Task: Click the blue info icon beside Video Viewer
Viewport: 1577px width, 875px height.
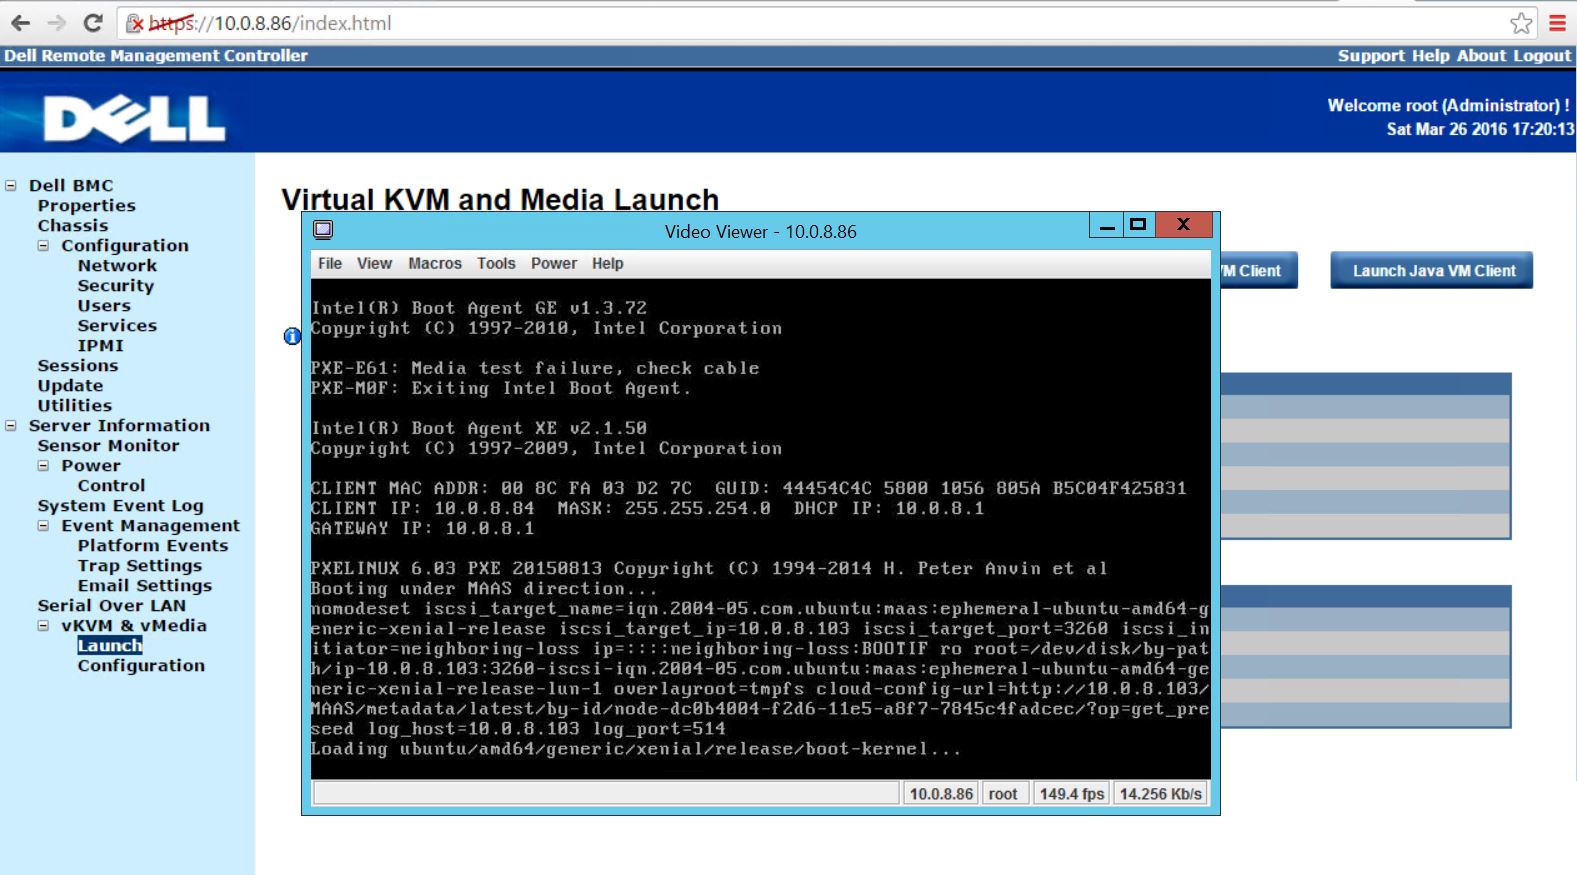Action: pos(292,336)
